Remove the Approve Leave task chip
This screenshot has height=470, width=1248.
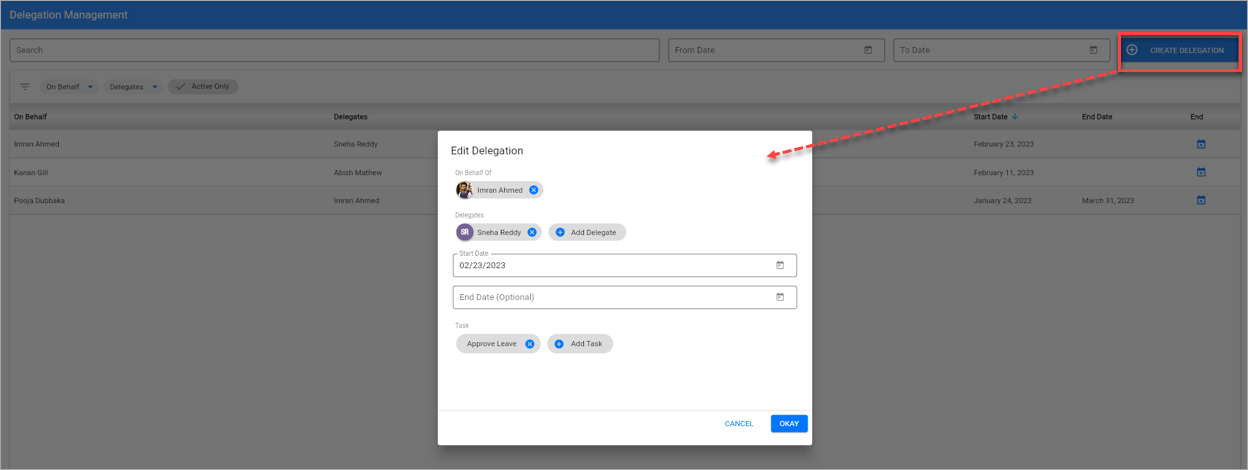(530, 344)
